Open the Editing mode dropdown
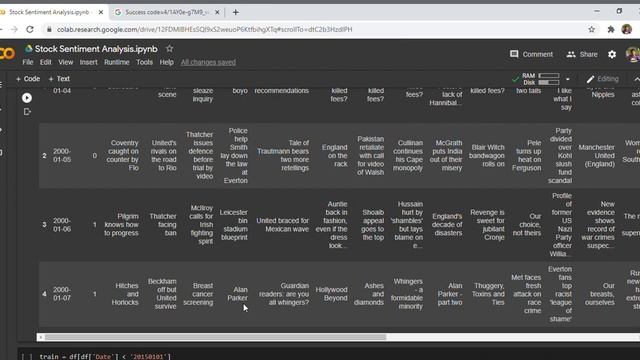Viewport: 640px width, 360px height. 602,79
